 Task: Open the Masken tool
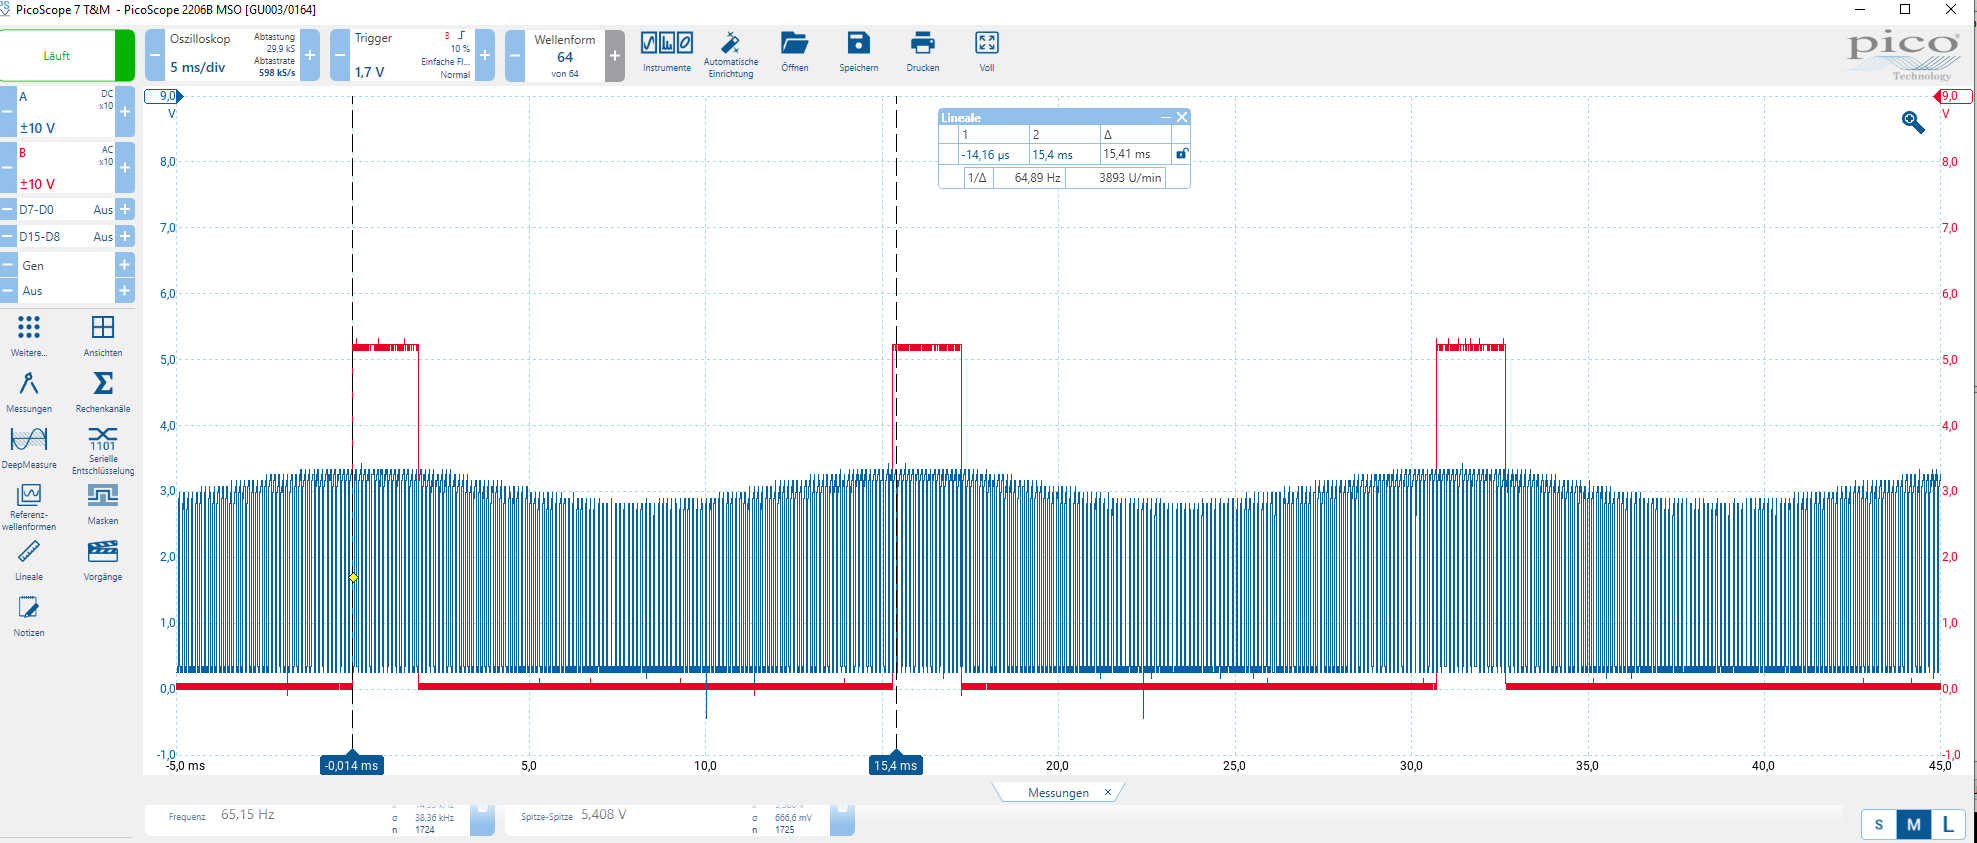[x=103, y=504]
